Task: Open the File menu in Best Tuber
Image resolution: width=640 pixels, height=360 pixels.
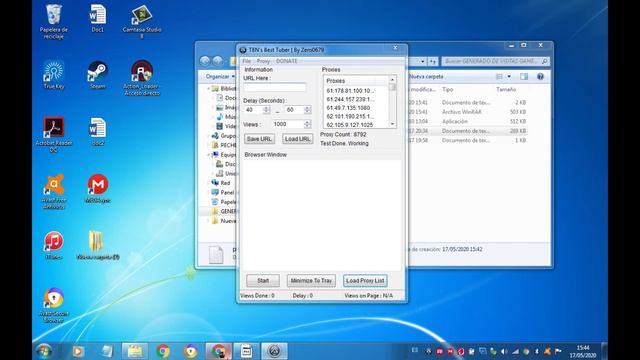Action: [x=247, y=61]
